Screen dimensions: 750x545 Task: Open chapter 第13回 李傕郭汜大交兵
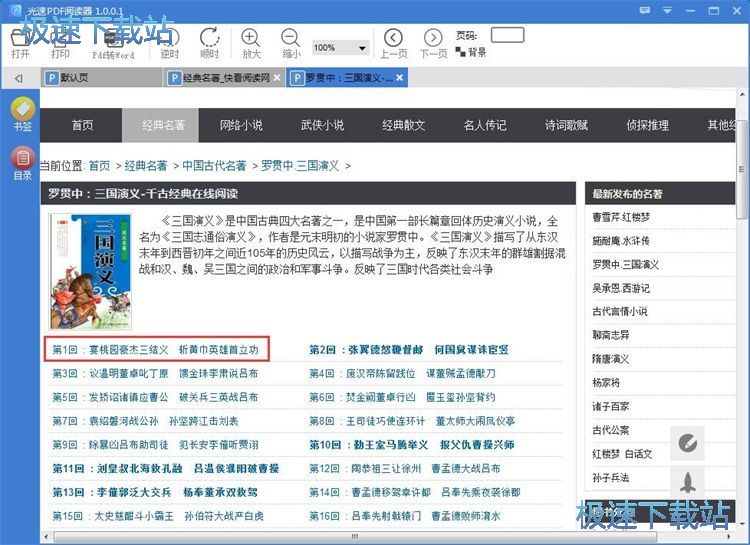[155, 492]
